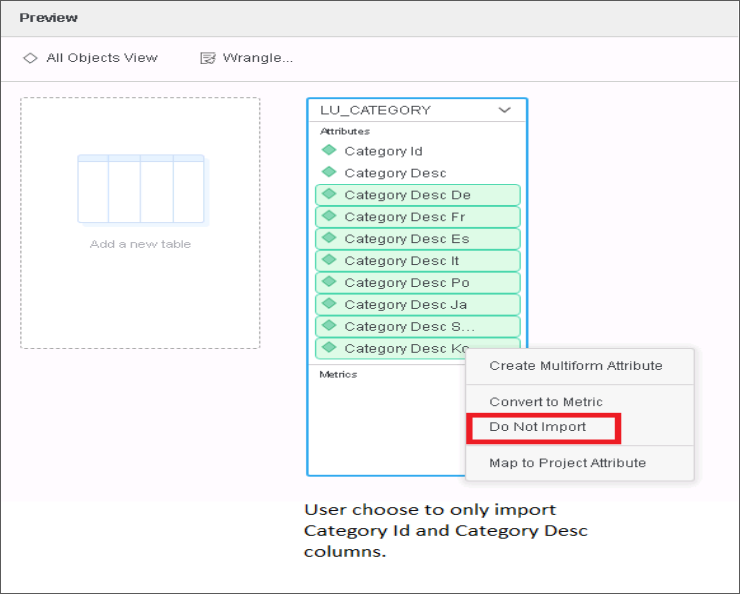The height and width of the screenshot is (594, 740).
Task: Select the Category Desc Po row
Action: tap(418, 283)
